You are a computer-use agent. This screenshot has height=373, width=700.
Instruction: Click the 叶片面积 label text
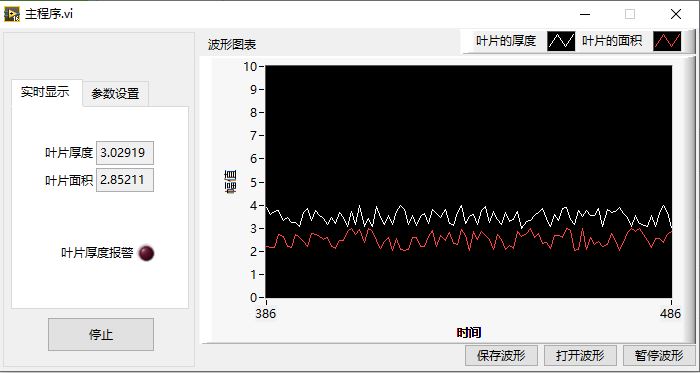coord(69,180)
